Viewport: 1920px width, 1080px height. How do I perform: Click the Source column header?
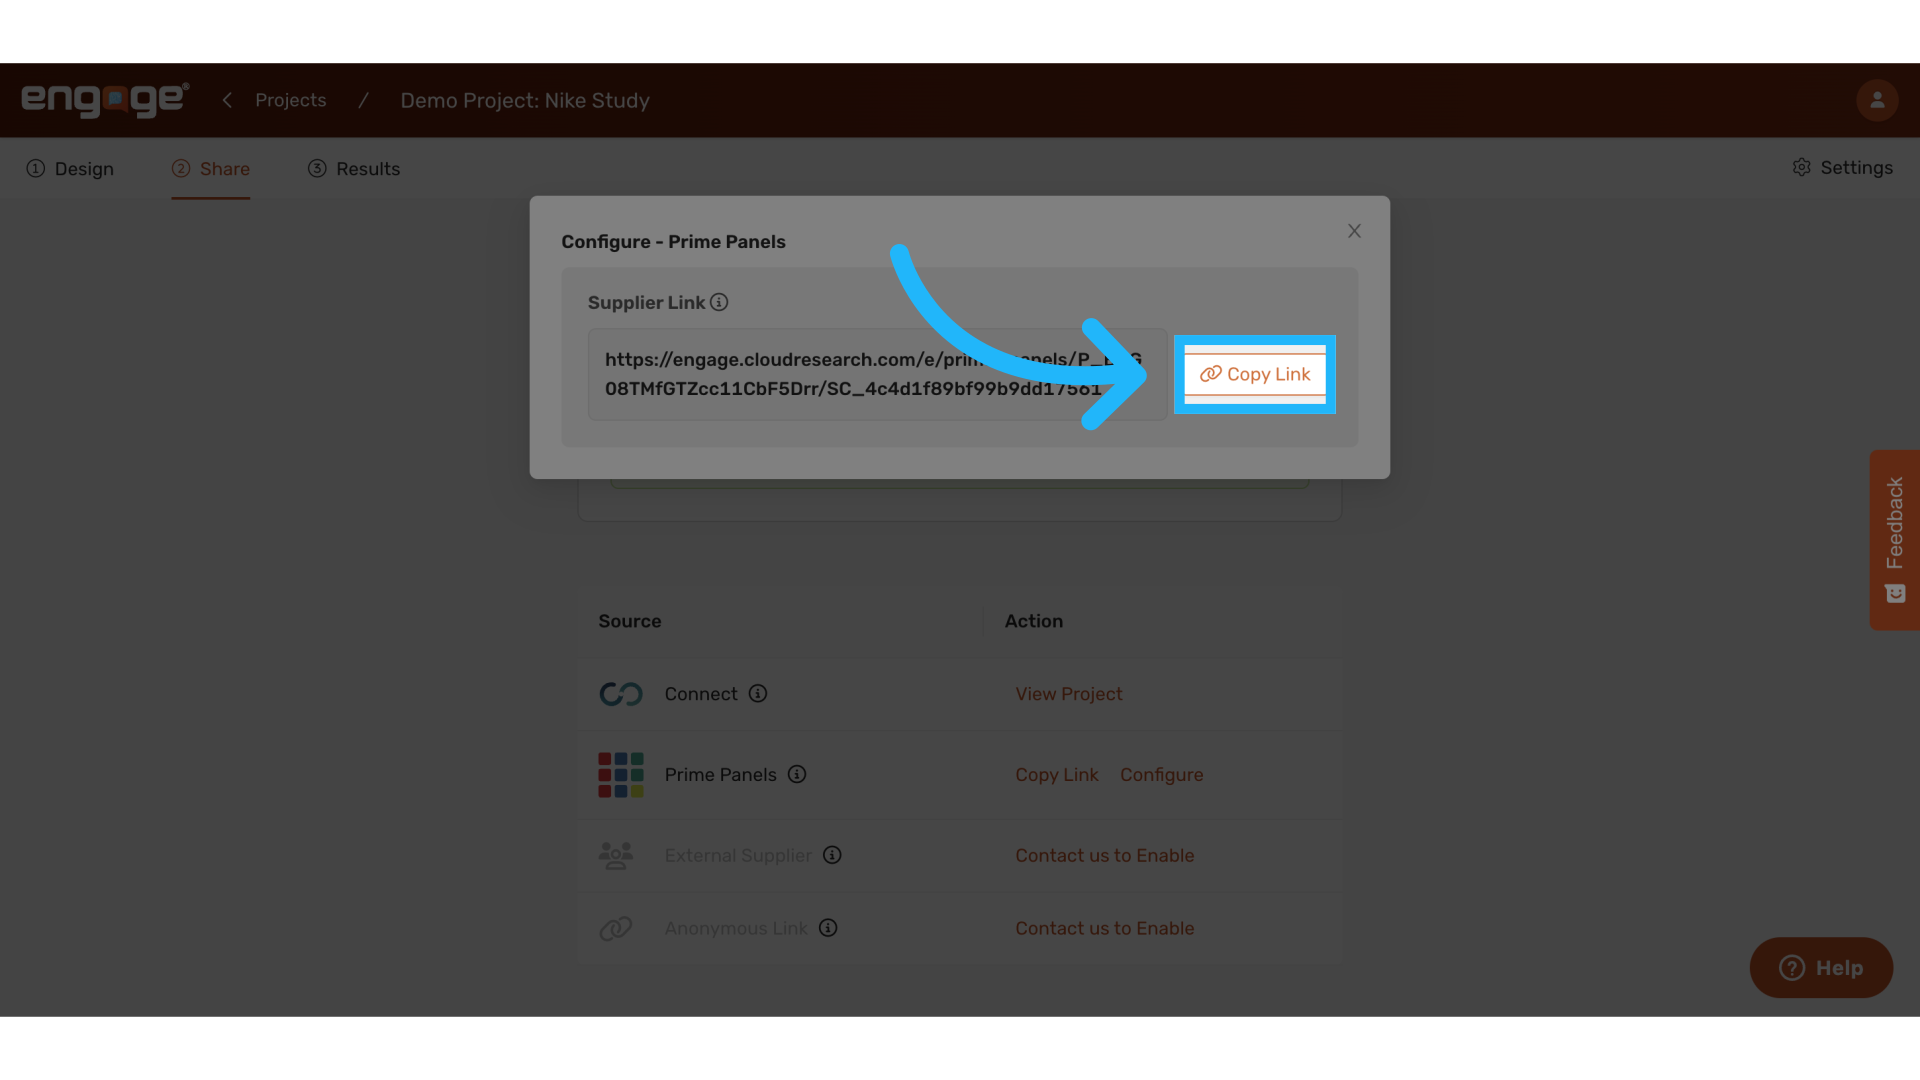629,621
